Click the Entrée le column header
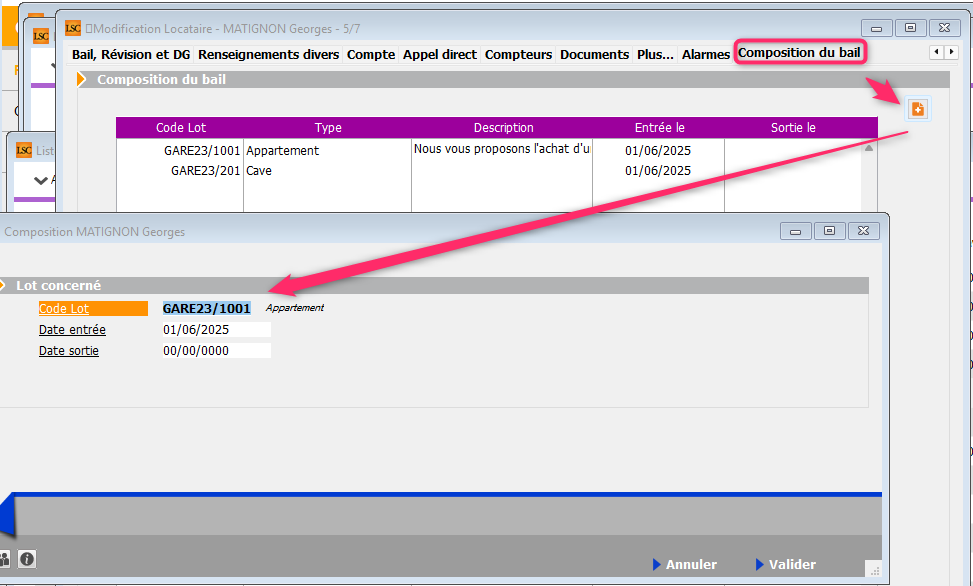 (659, 128)
